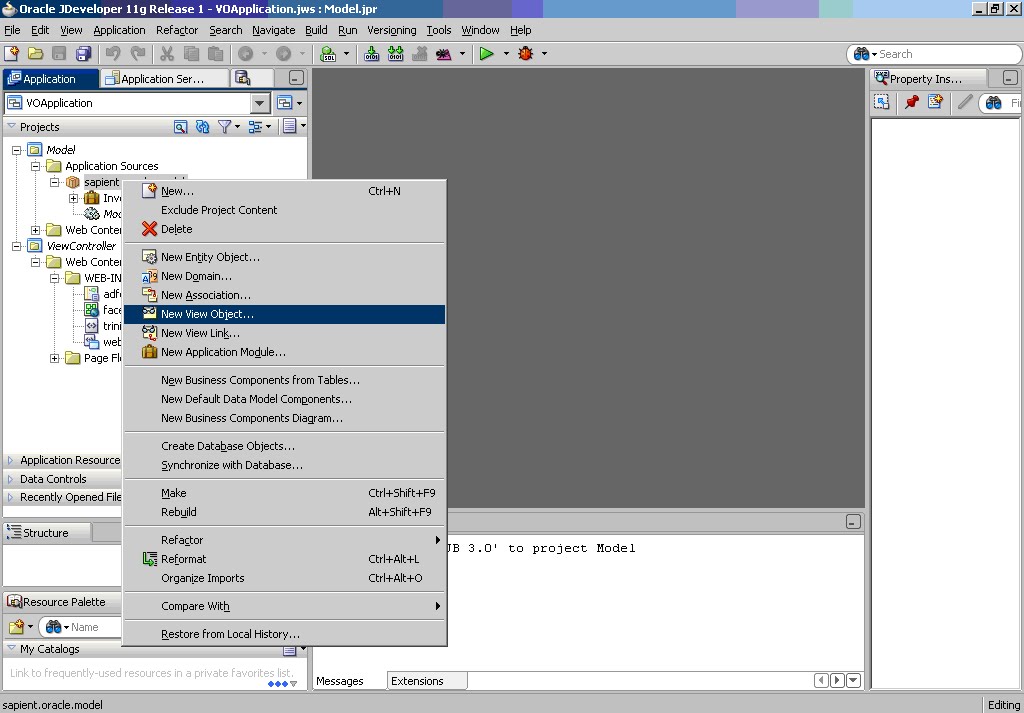Open the VOApplication combo box dropdown

coord(259,103)
